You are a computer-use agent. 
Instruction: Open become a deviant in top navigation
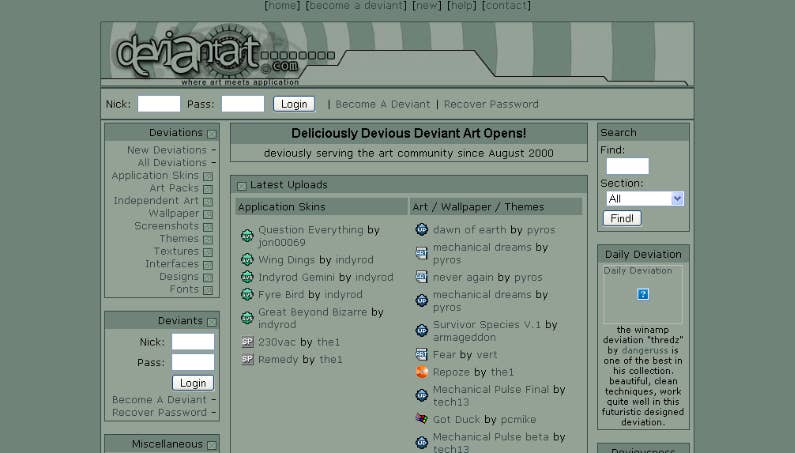356,6
